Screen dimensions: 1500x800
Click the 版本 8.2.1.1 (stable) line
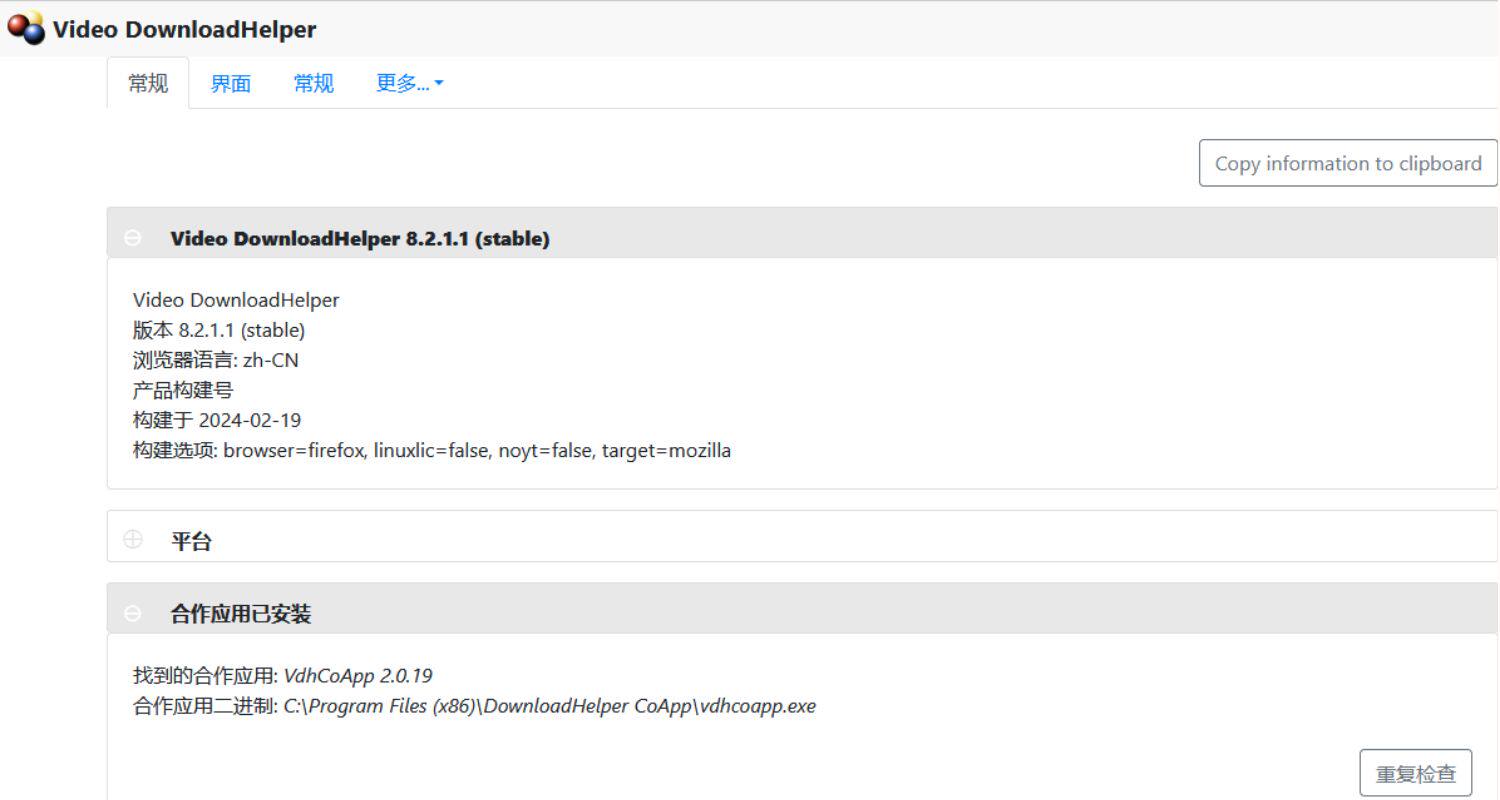tap(219, 330)
